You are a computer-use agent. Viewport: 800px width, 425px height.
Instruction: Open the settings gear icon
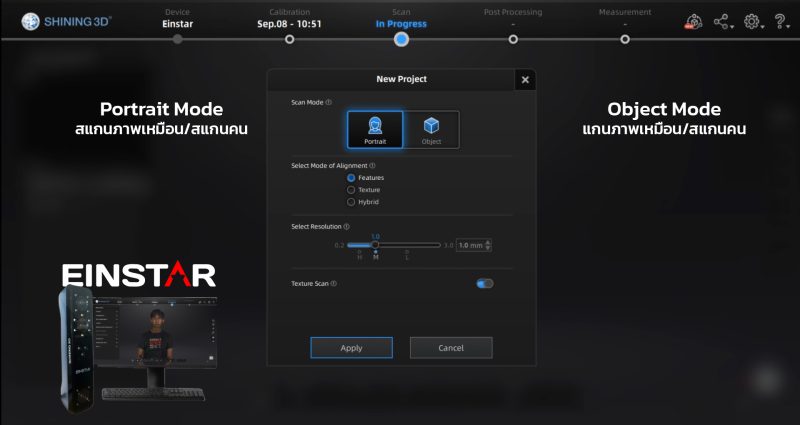tap(751, 21)
